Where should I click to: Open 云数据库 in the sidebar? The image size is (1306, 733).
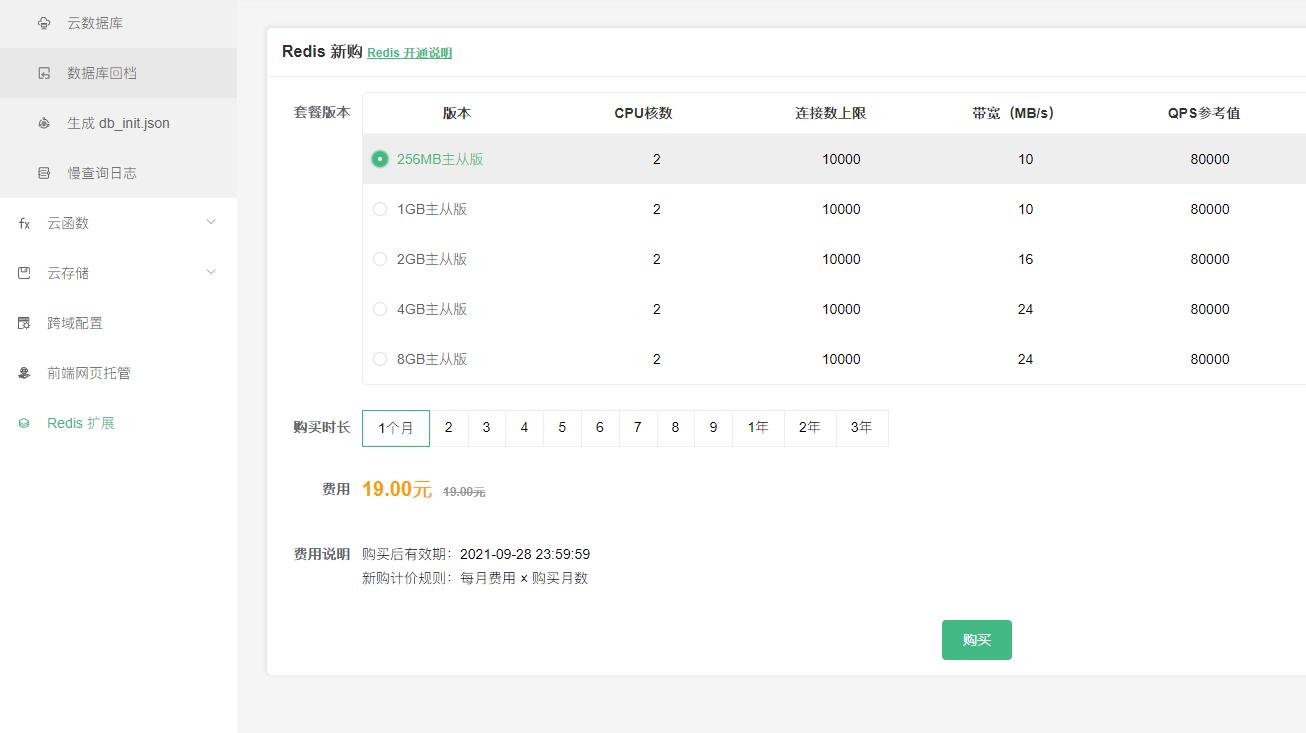(x=95, y=23)
